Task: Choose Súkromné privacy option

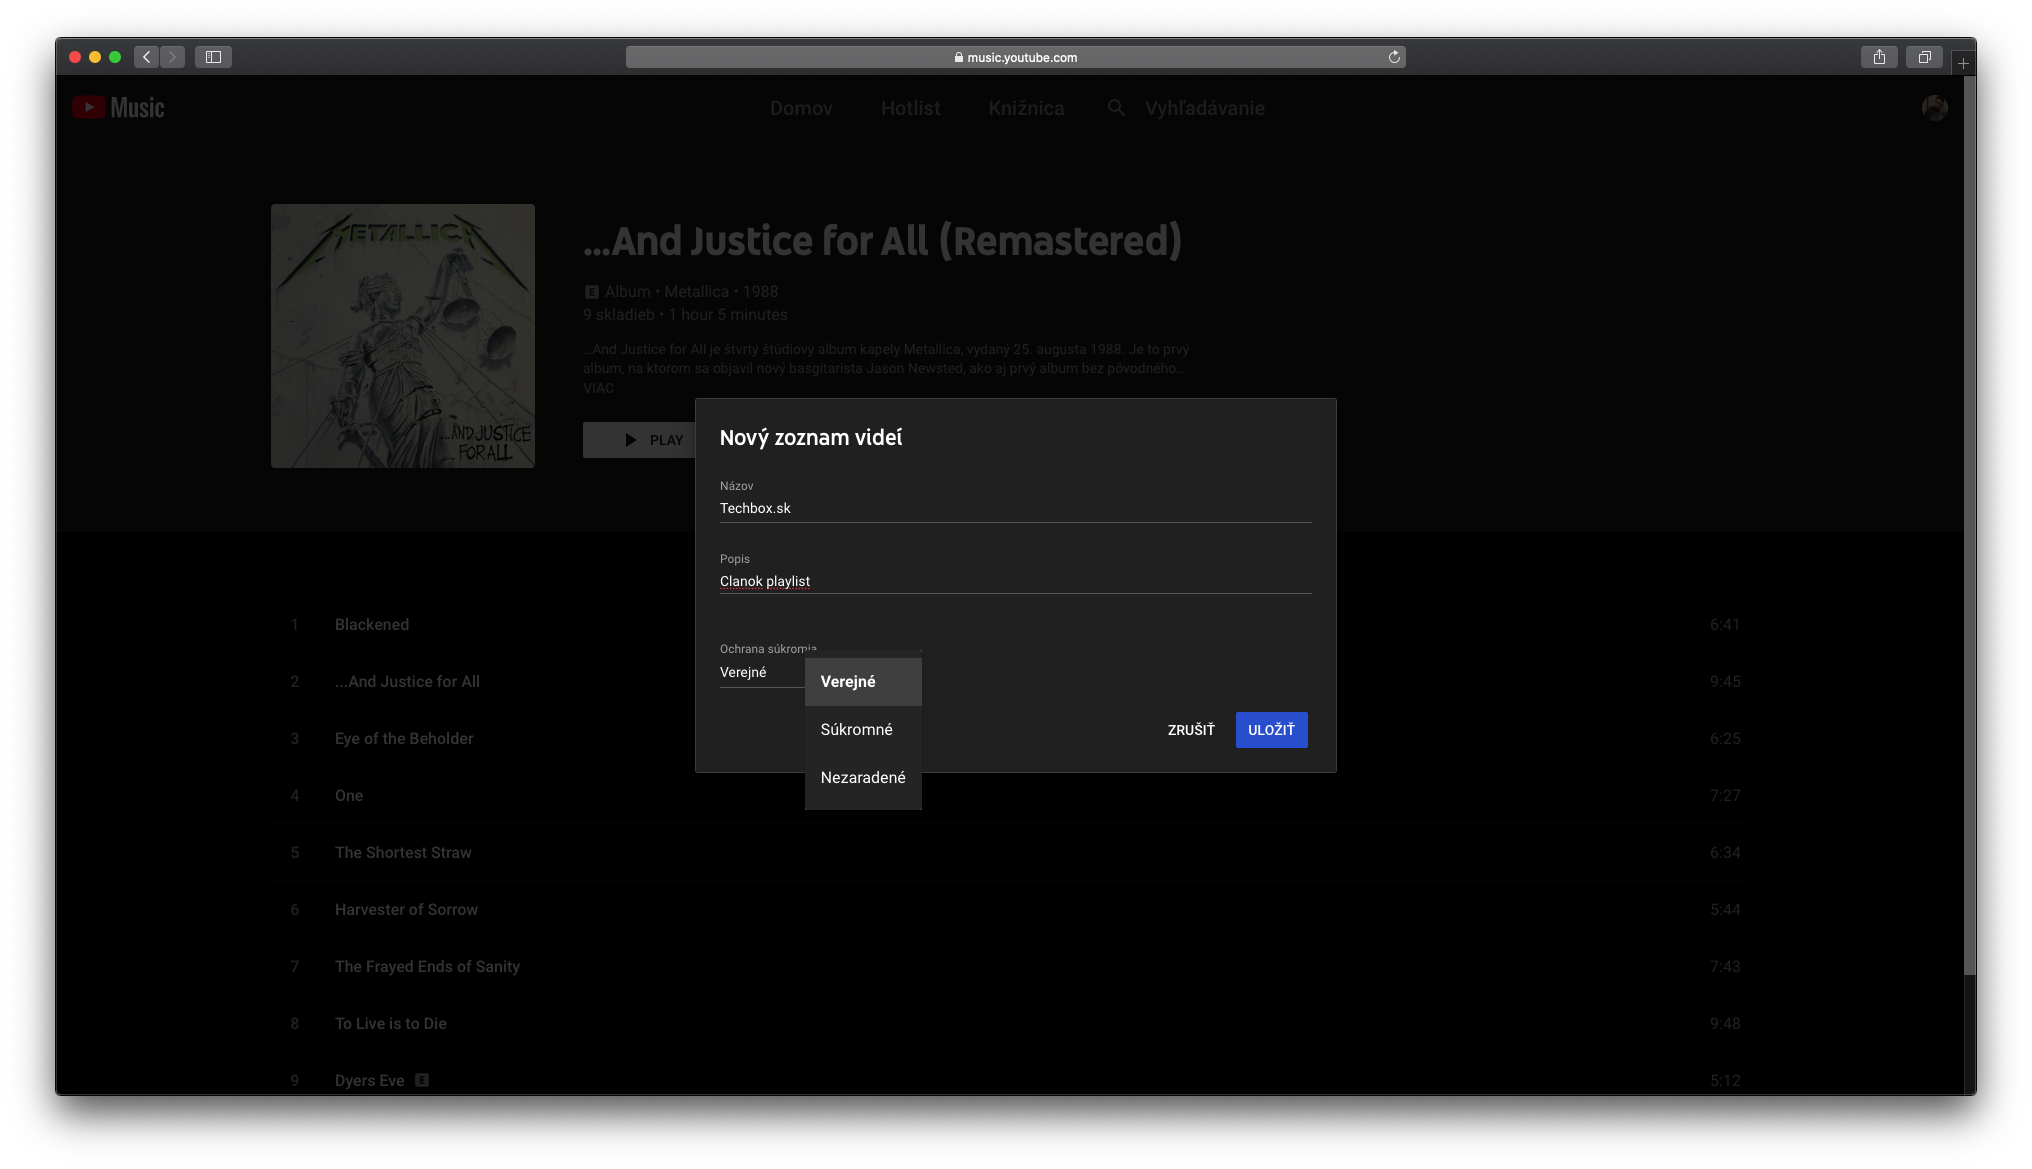Action: [863, 730]
